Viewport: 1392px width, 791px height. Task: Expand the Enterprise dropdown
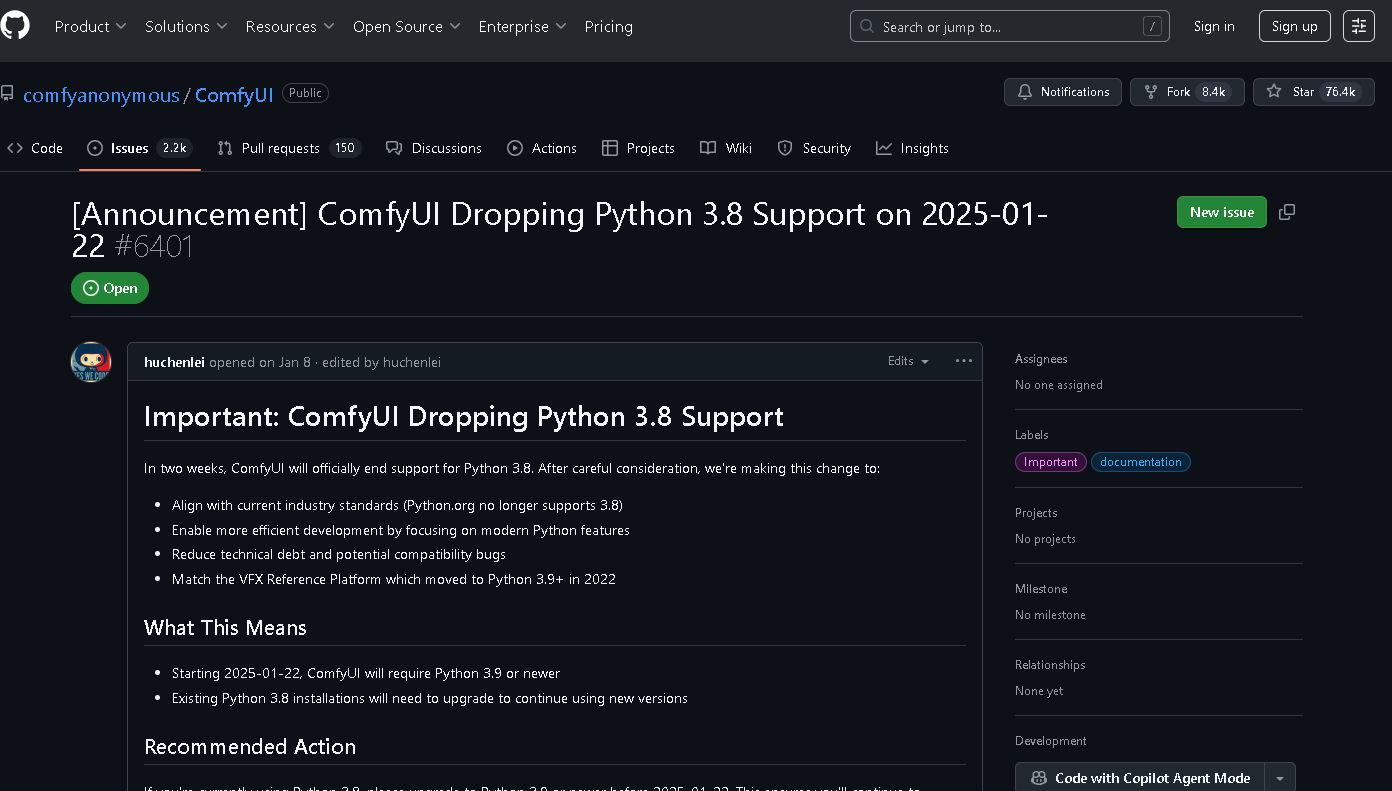coord(522,27)
